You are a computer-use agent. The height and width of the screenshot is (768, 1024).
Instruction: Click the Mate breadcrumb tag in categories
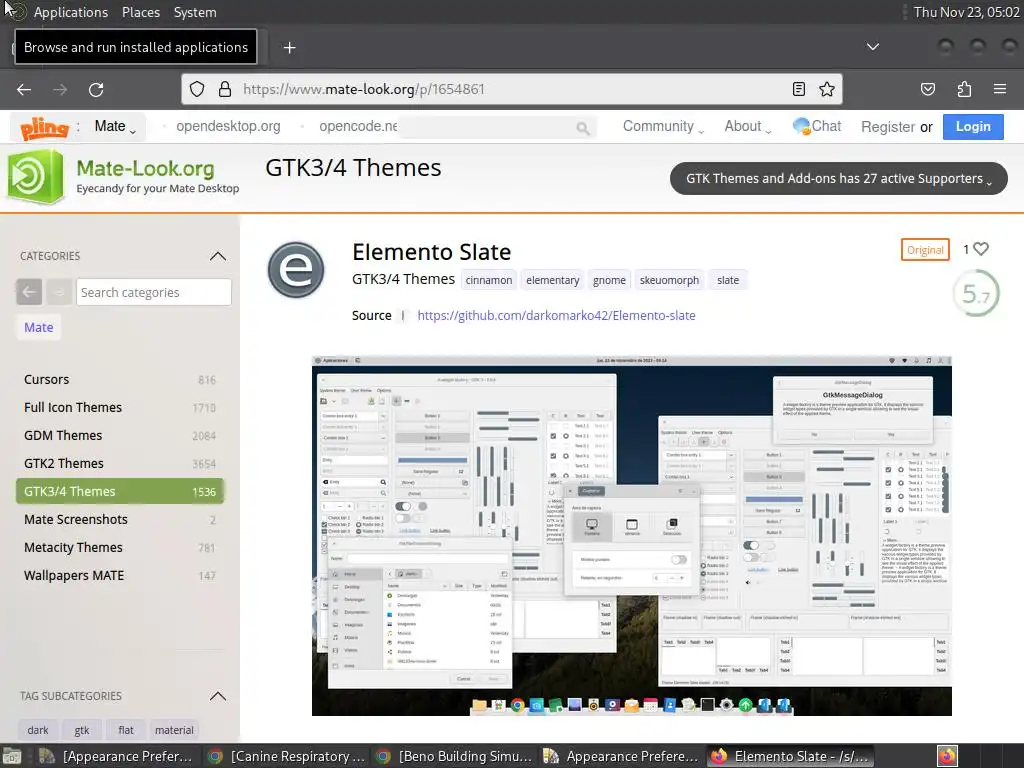tap(39, 327)
